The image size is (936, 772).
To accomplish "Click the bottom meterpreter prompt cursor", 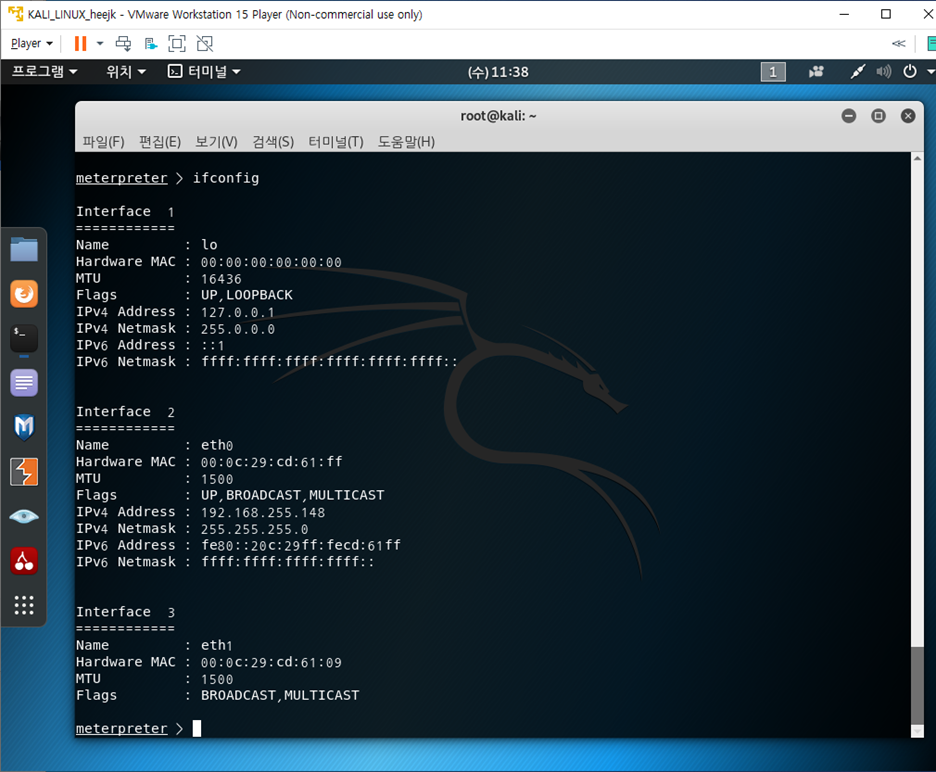I will (197, 728).
